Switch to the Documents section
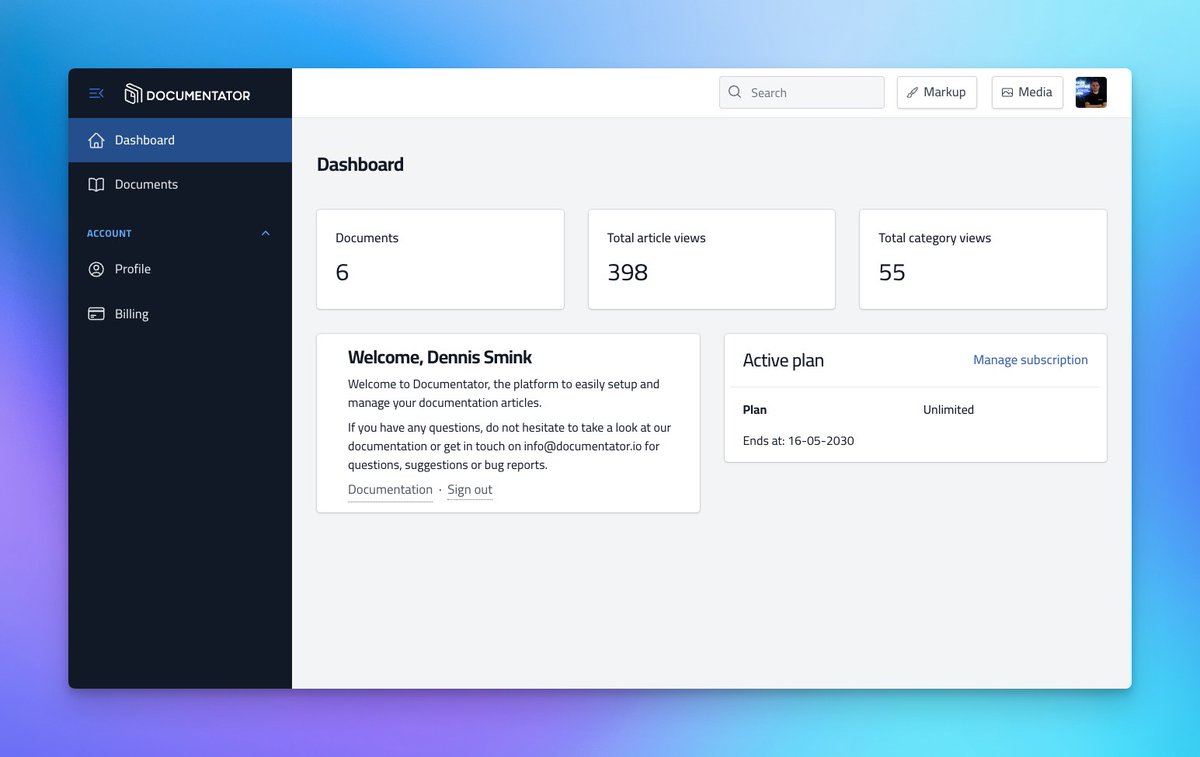Screen dimensions: 1200x757 tap(148, 184)
